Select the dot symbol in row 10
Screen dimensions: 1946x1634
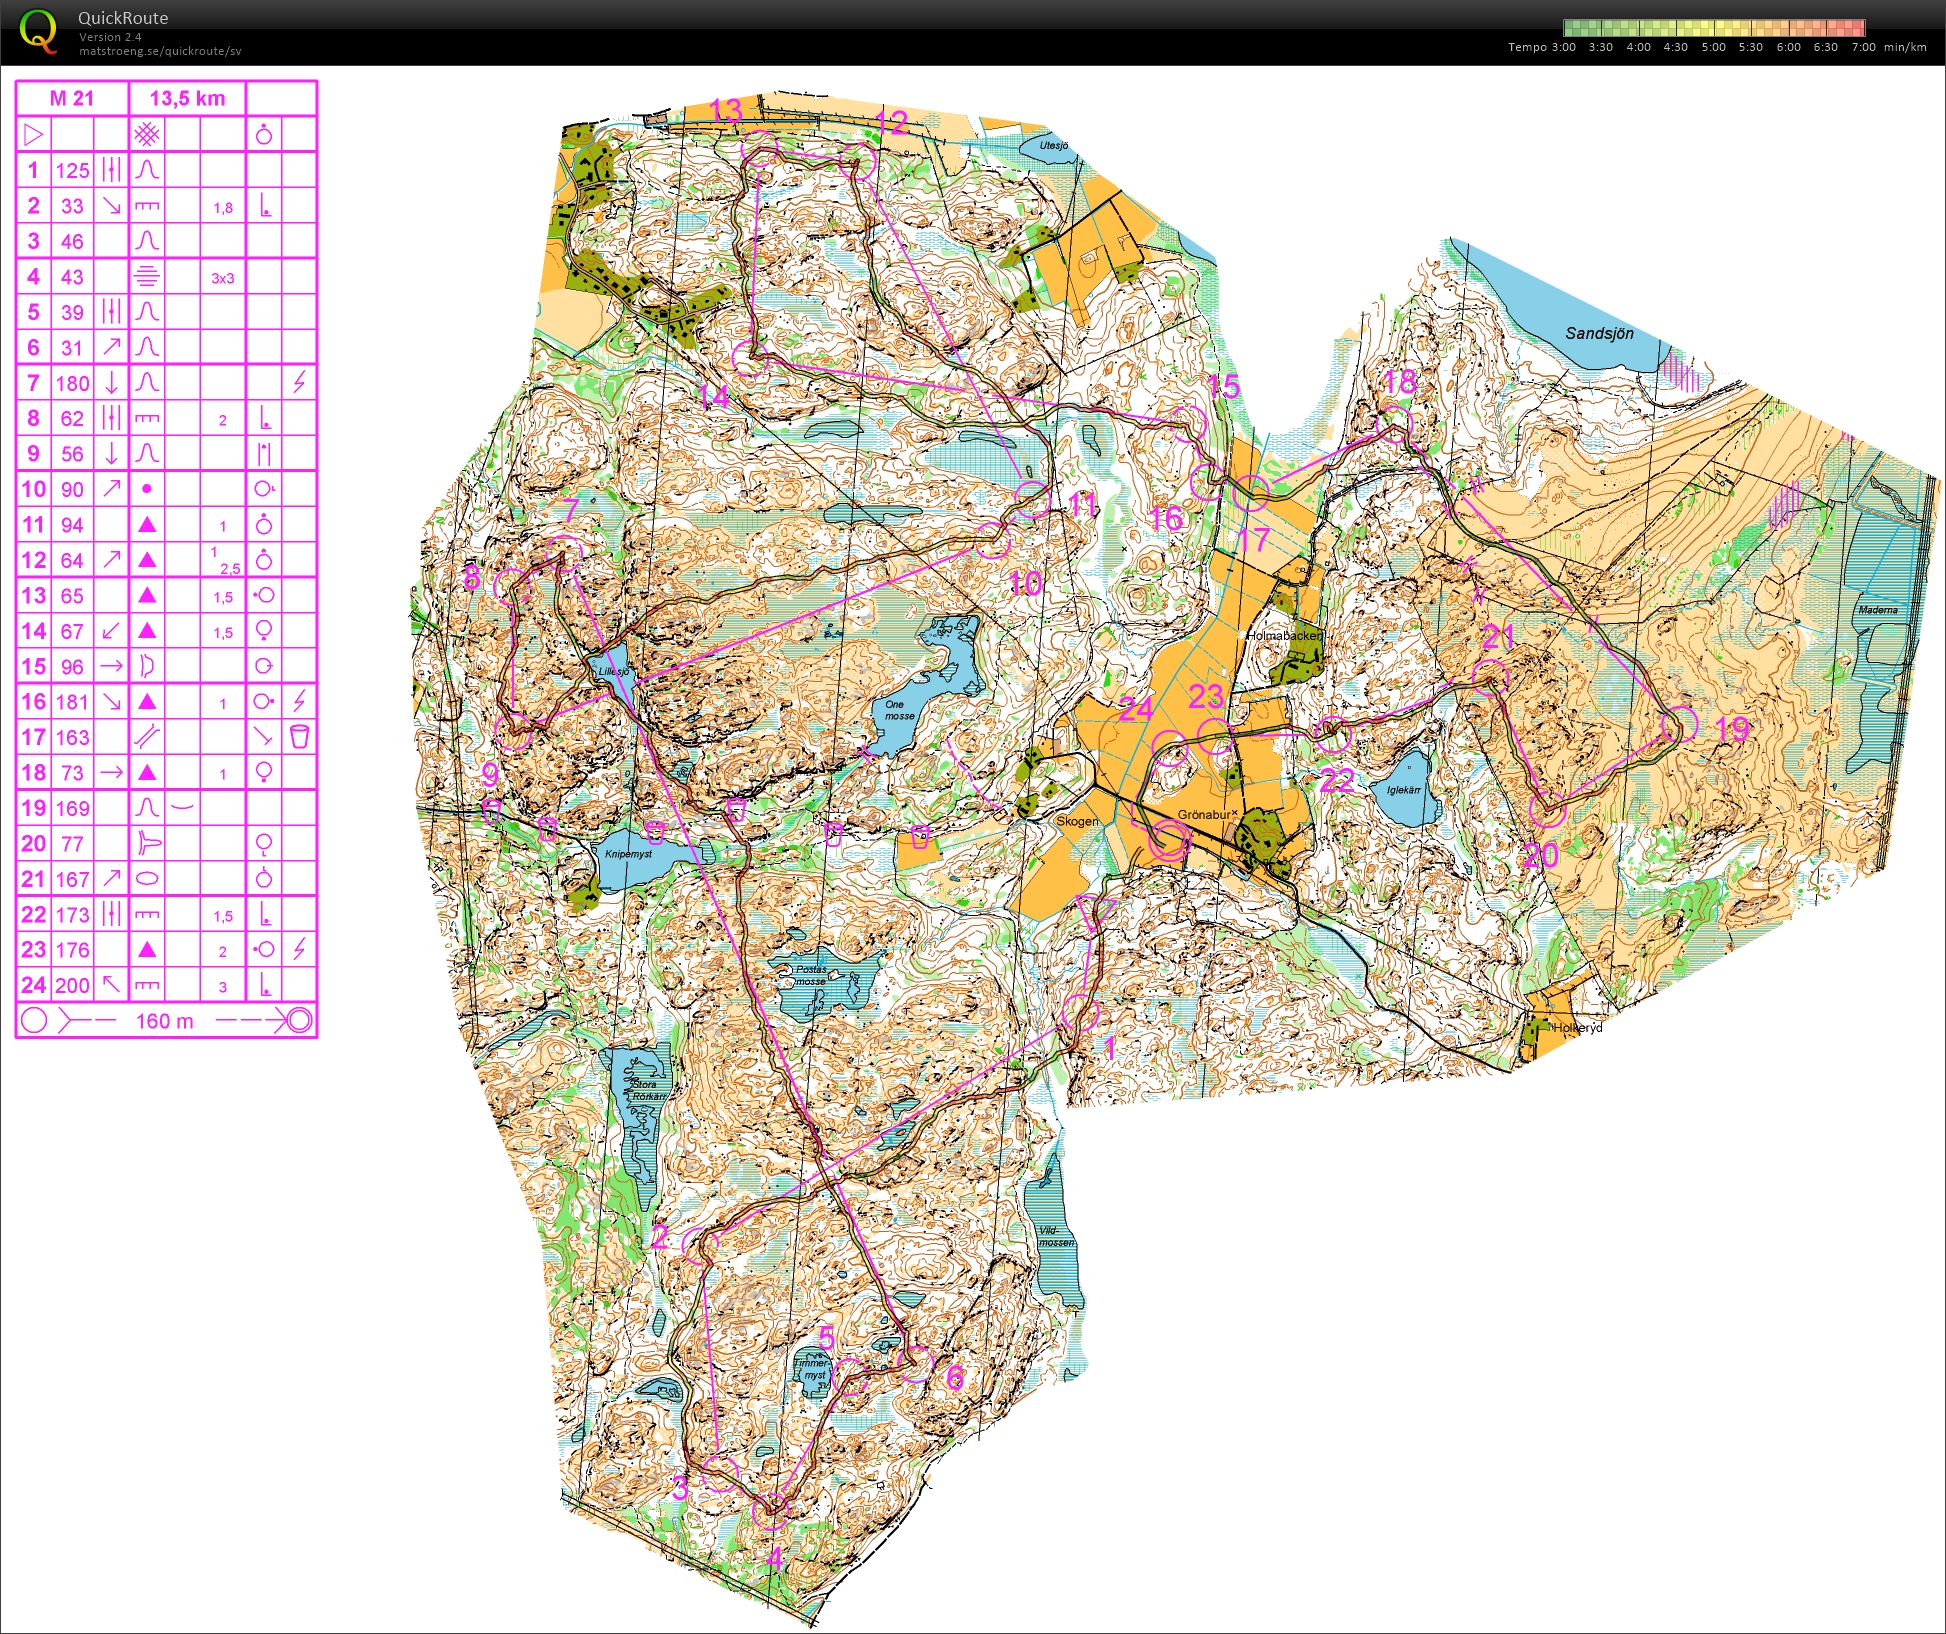point(147,489)
